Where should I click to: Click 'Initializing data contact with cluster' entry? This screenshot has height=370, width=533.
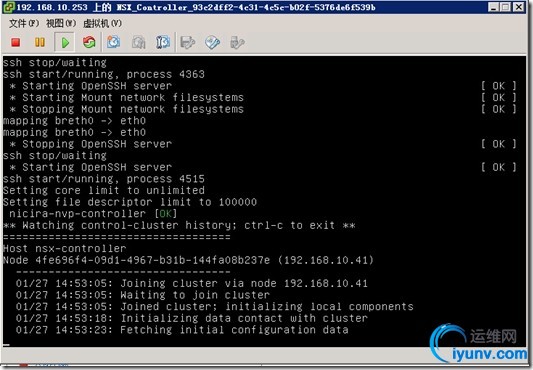click(192, 318)
